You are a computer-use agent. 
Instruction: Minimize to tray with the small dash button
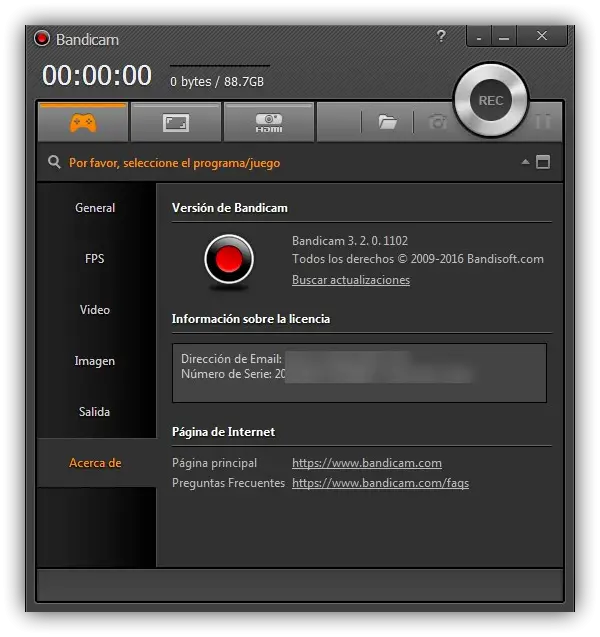479,36
